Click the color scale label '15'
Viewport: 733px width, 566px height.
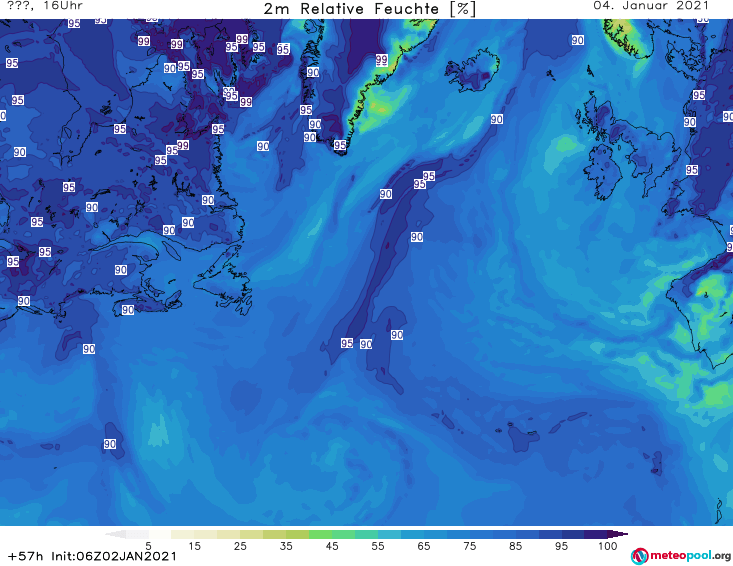tap(194, 546)
